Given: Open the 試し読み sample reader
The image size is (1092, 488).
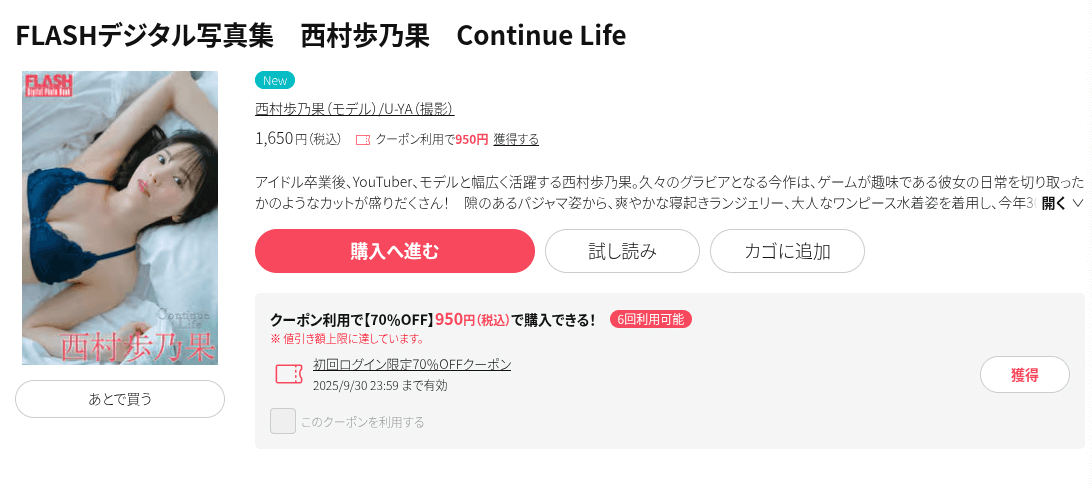Looking at the screenshot, I should pos(622,251).
